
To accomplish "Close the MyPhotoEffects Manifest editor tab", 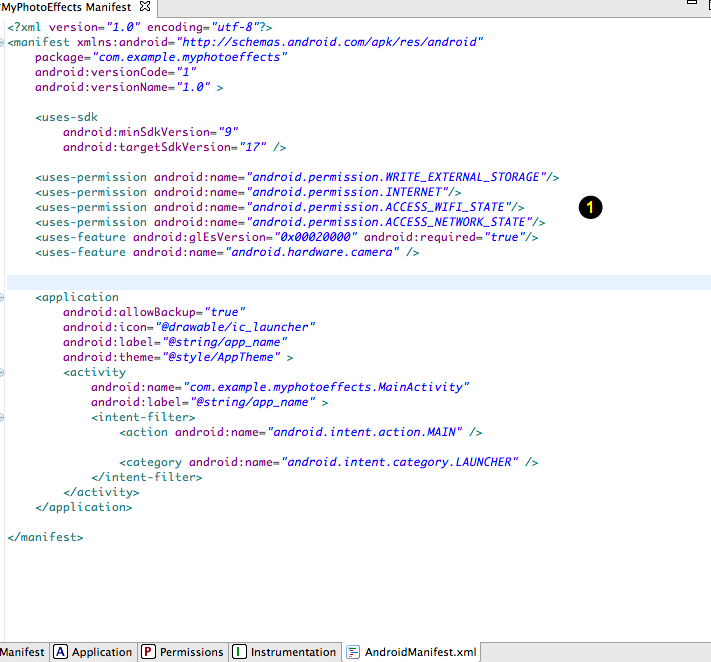I will point(145,6).
